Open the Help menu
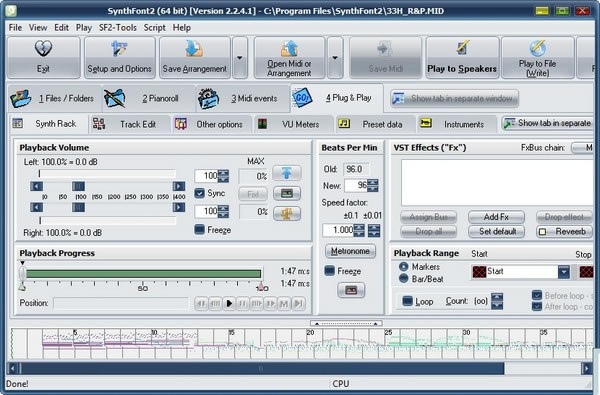600x395 pixels. click(182, 28)
